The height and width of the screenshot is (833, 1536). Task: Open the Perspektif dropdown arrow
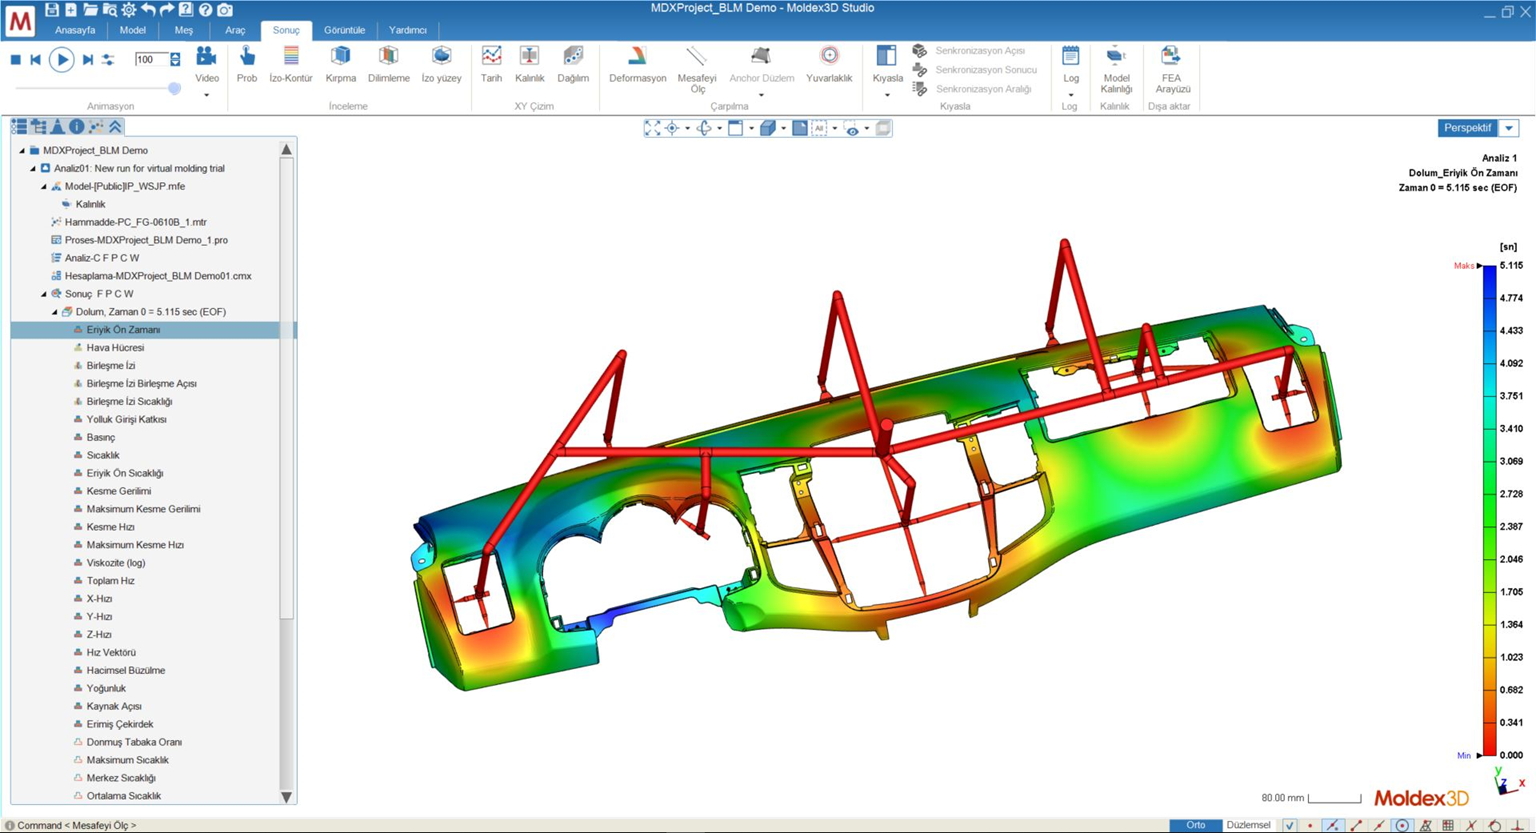tap(1509, 128)
